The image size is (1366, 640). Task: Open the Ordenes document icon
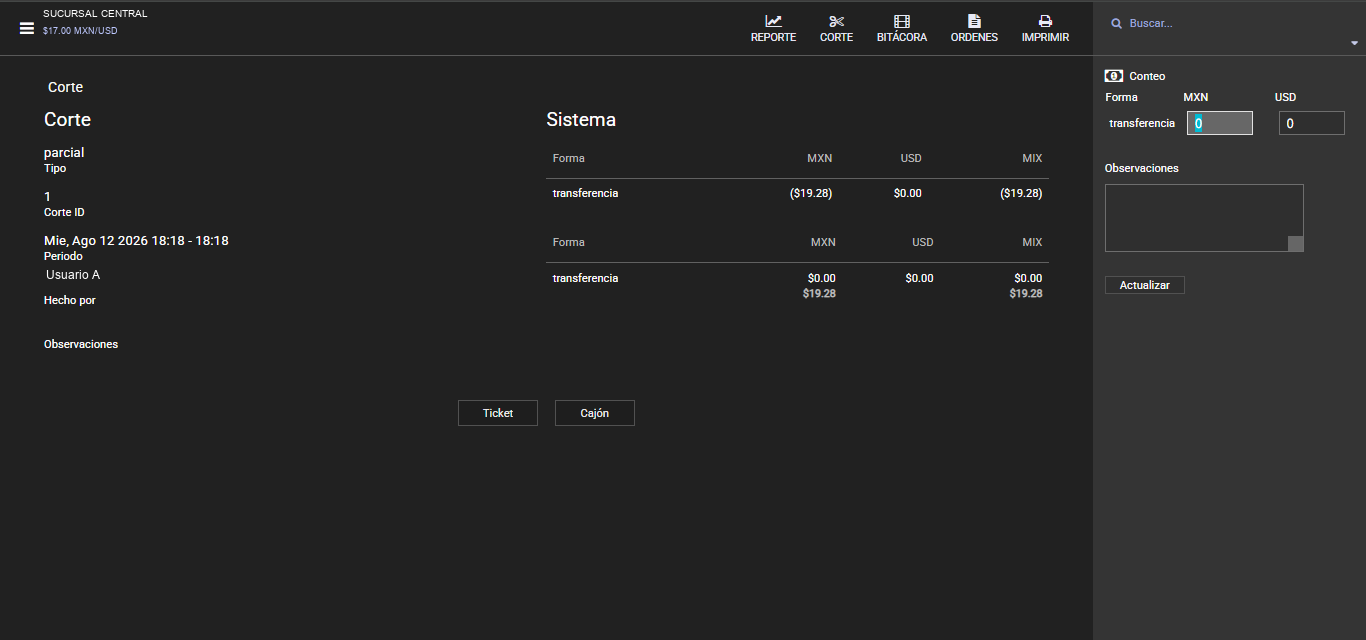[974, 21]
